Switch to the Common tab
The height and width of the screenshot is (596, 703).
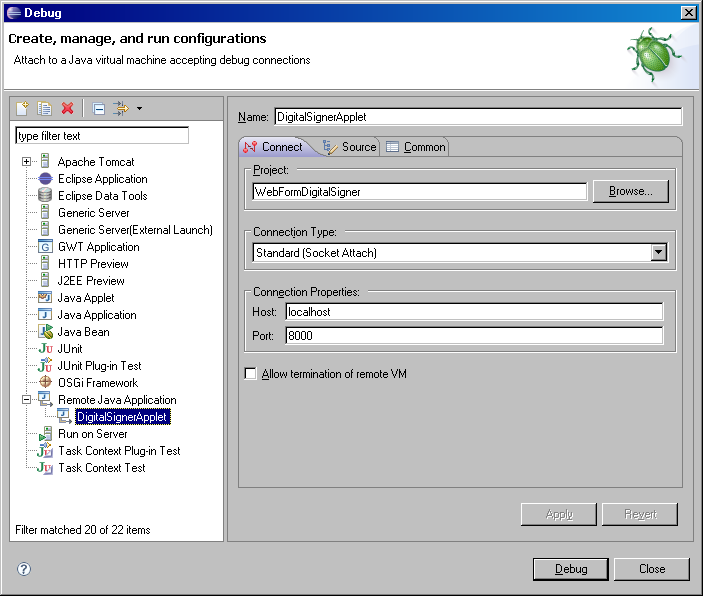tap(416, 147)
